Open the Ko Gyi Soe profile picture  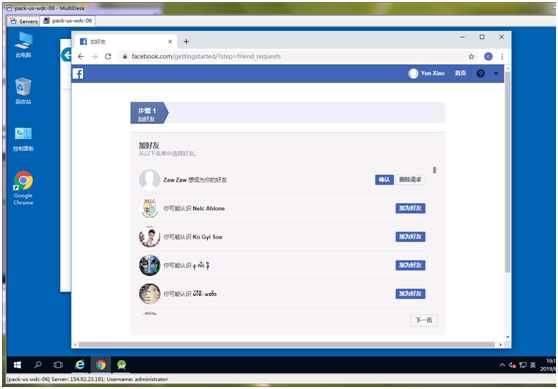(149, 237)
